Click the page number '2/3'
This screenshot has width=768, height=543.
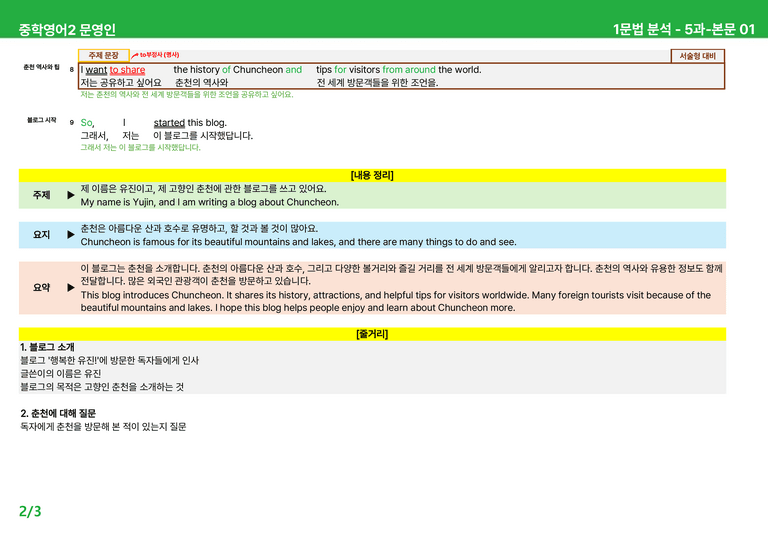coord(30,511)
